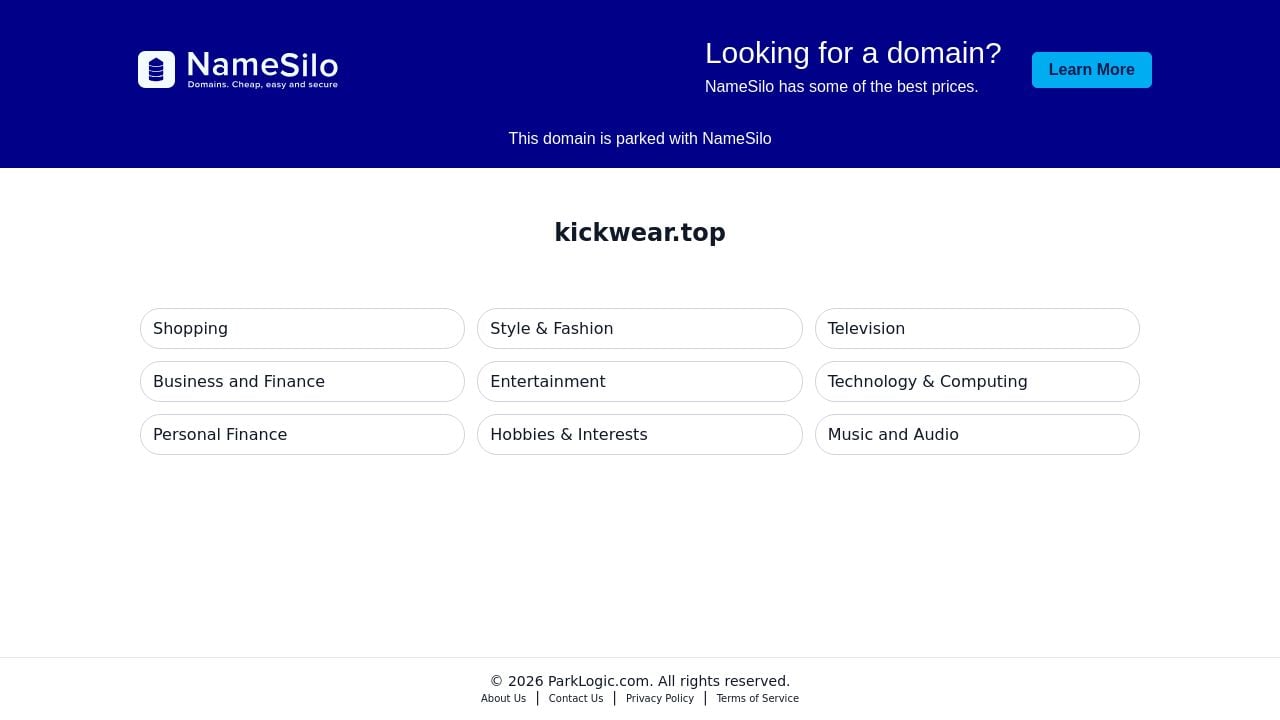Click the NameSilo database logo icon
The image size is (1280, 720).
click(x=156, y=69)
